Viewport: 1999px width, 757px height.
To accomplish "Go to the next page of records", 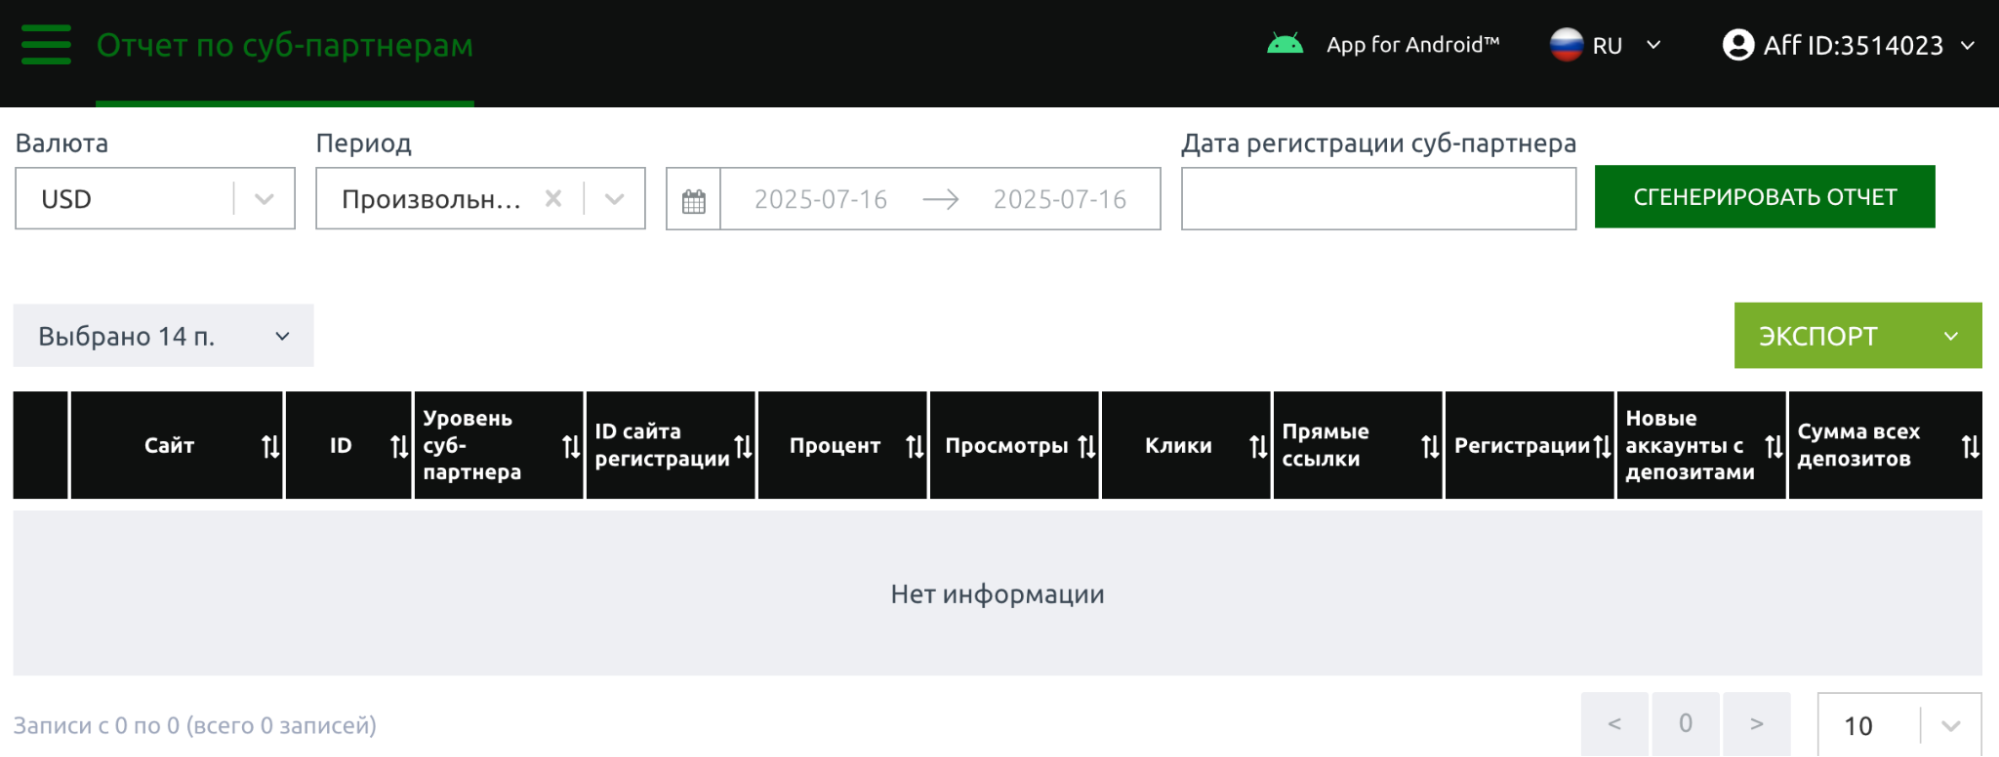I will point(1756,724).
